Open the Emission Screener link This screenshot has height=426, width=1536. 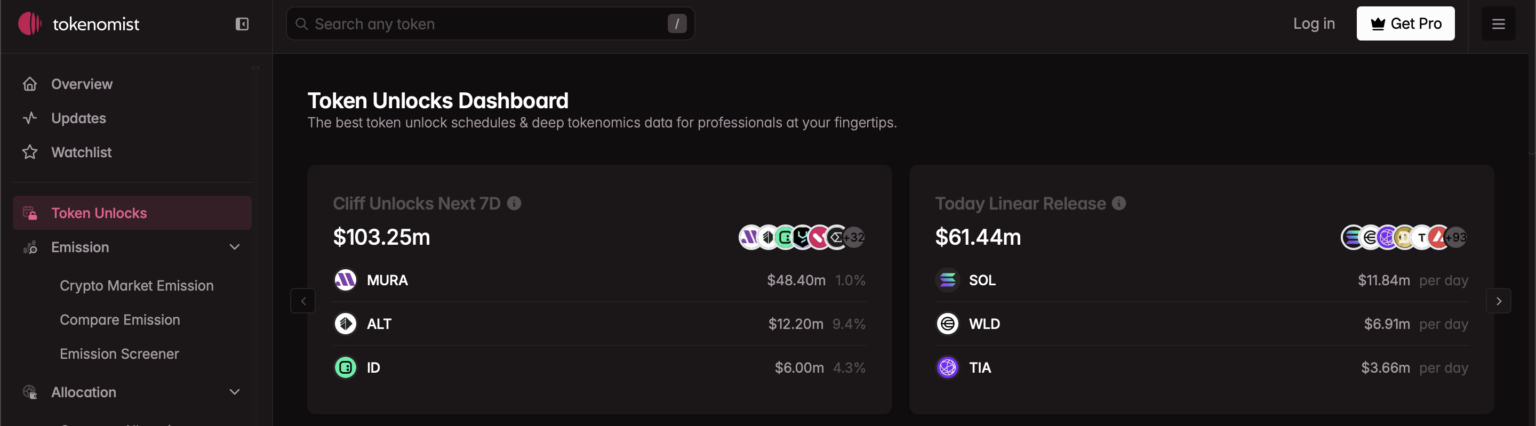[119, 354]
